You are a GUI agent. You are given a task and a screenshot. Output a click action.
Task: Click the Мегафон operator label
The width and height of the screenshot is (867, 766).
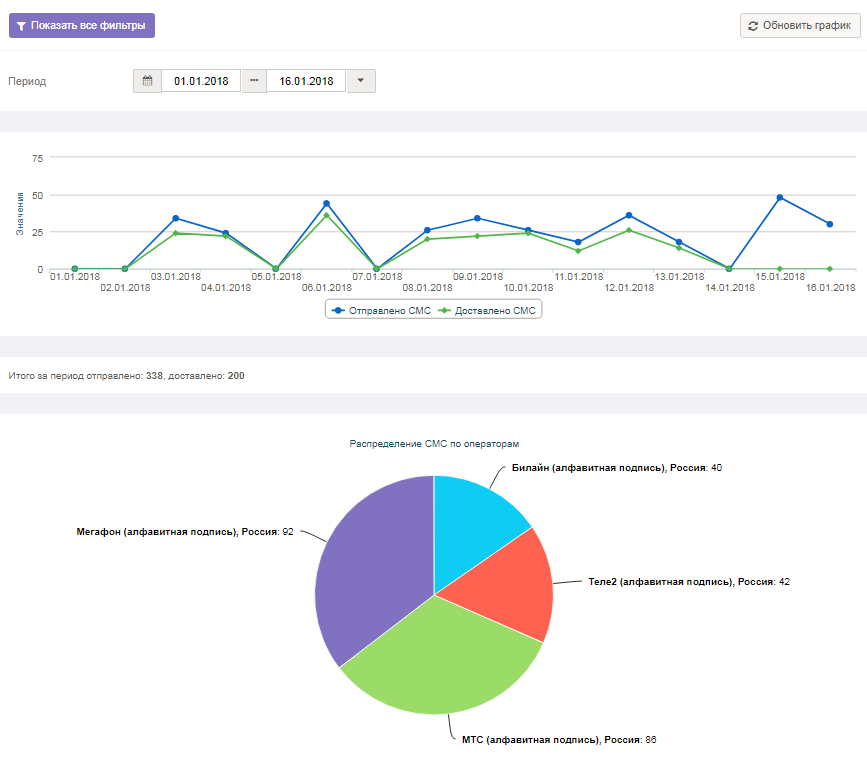[x=185, y=532]
